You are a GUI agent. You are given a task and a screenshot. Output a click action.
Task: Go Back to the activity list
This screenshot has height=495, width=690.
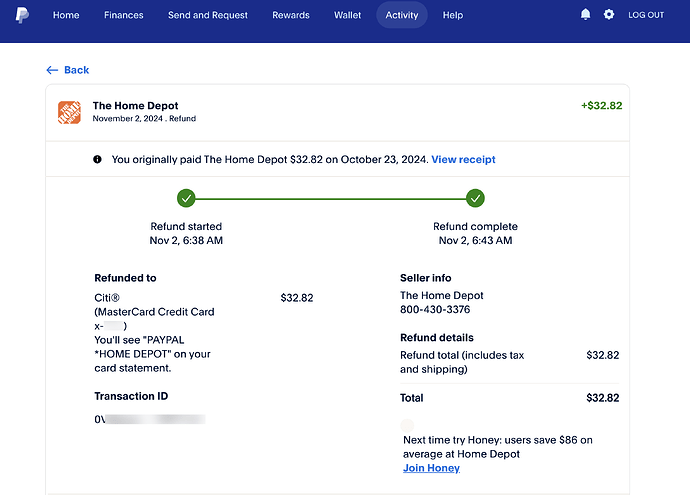pos(68,70)
